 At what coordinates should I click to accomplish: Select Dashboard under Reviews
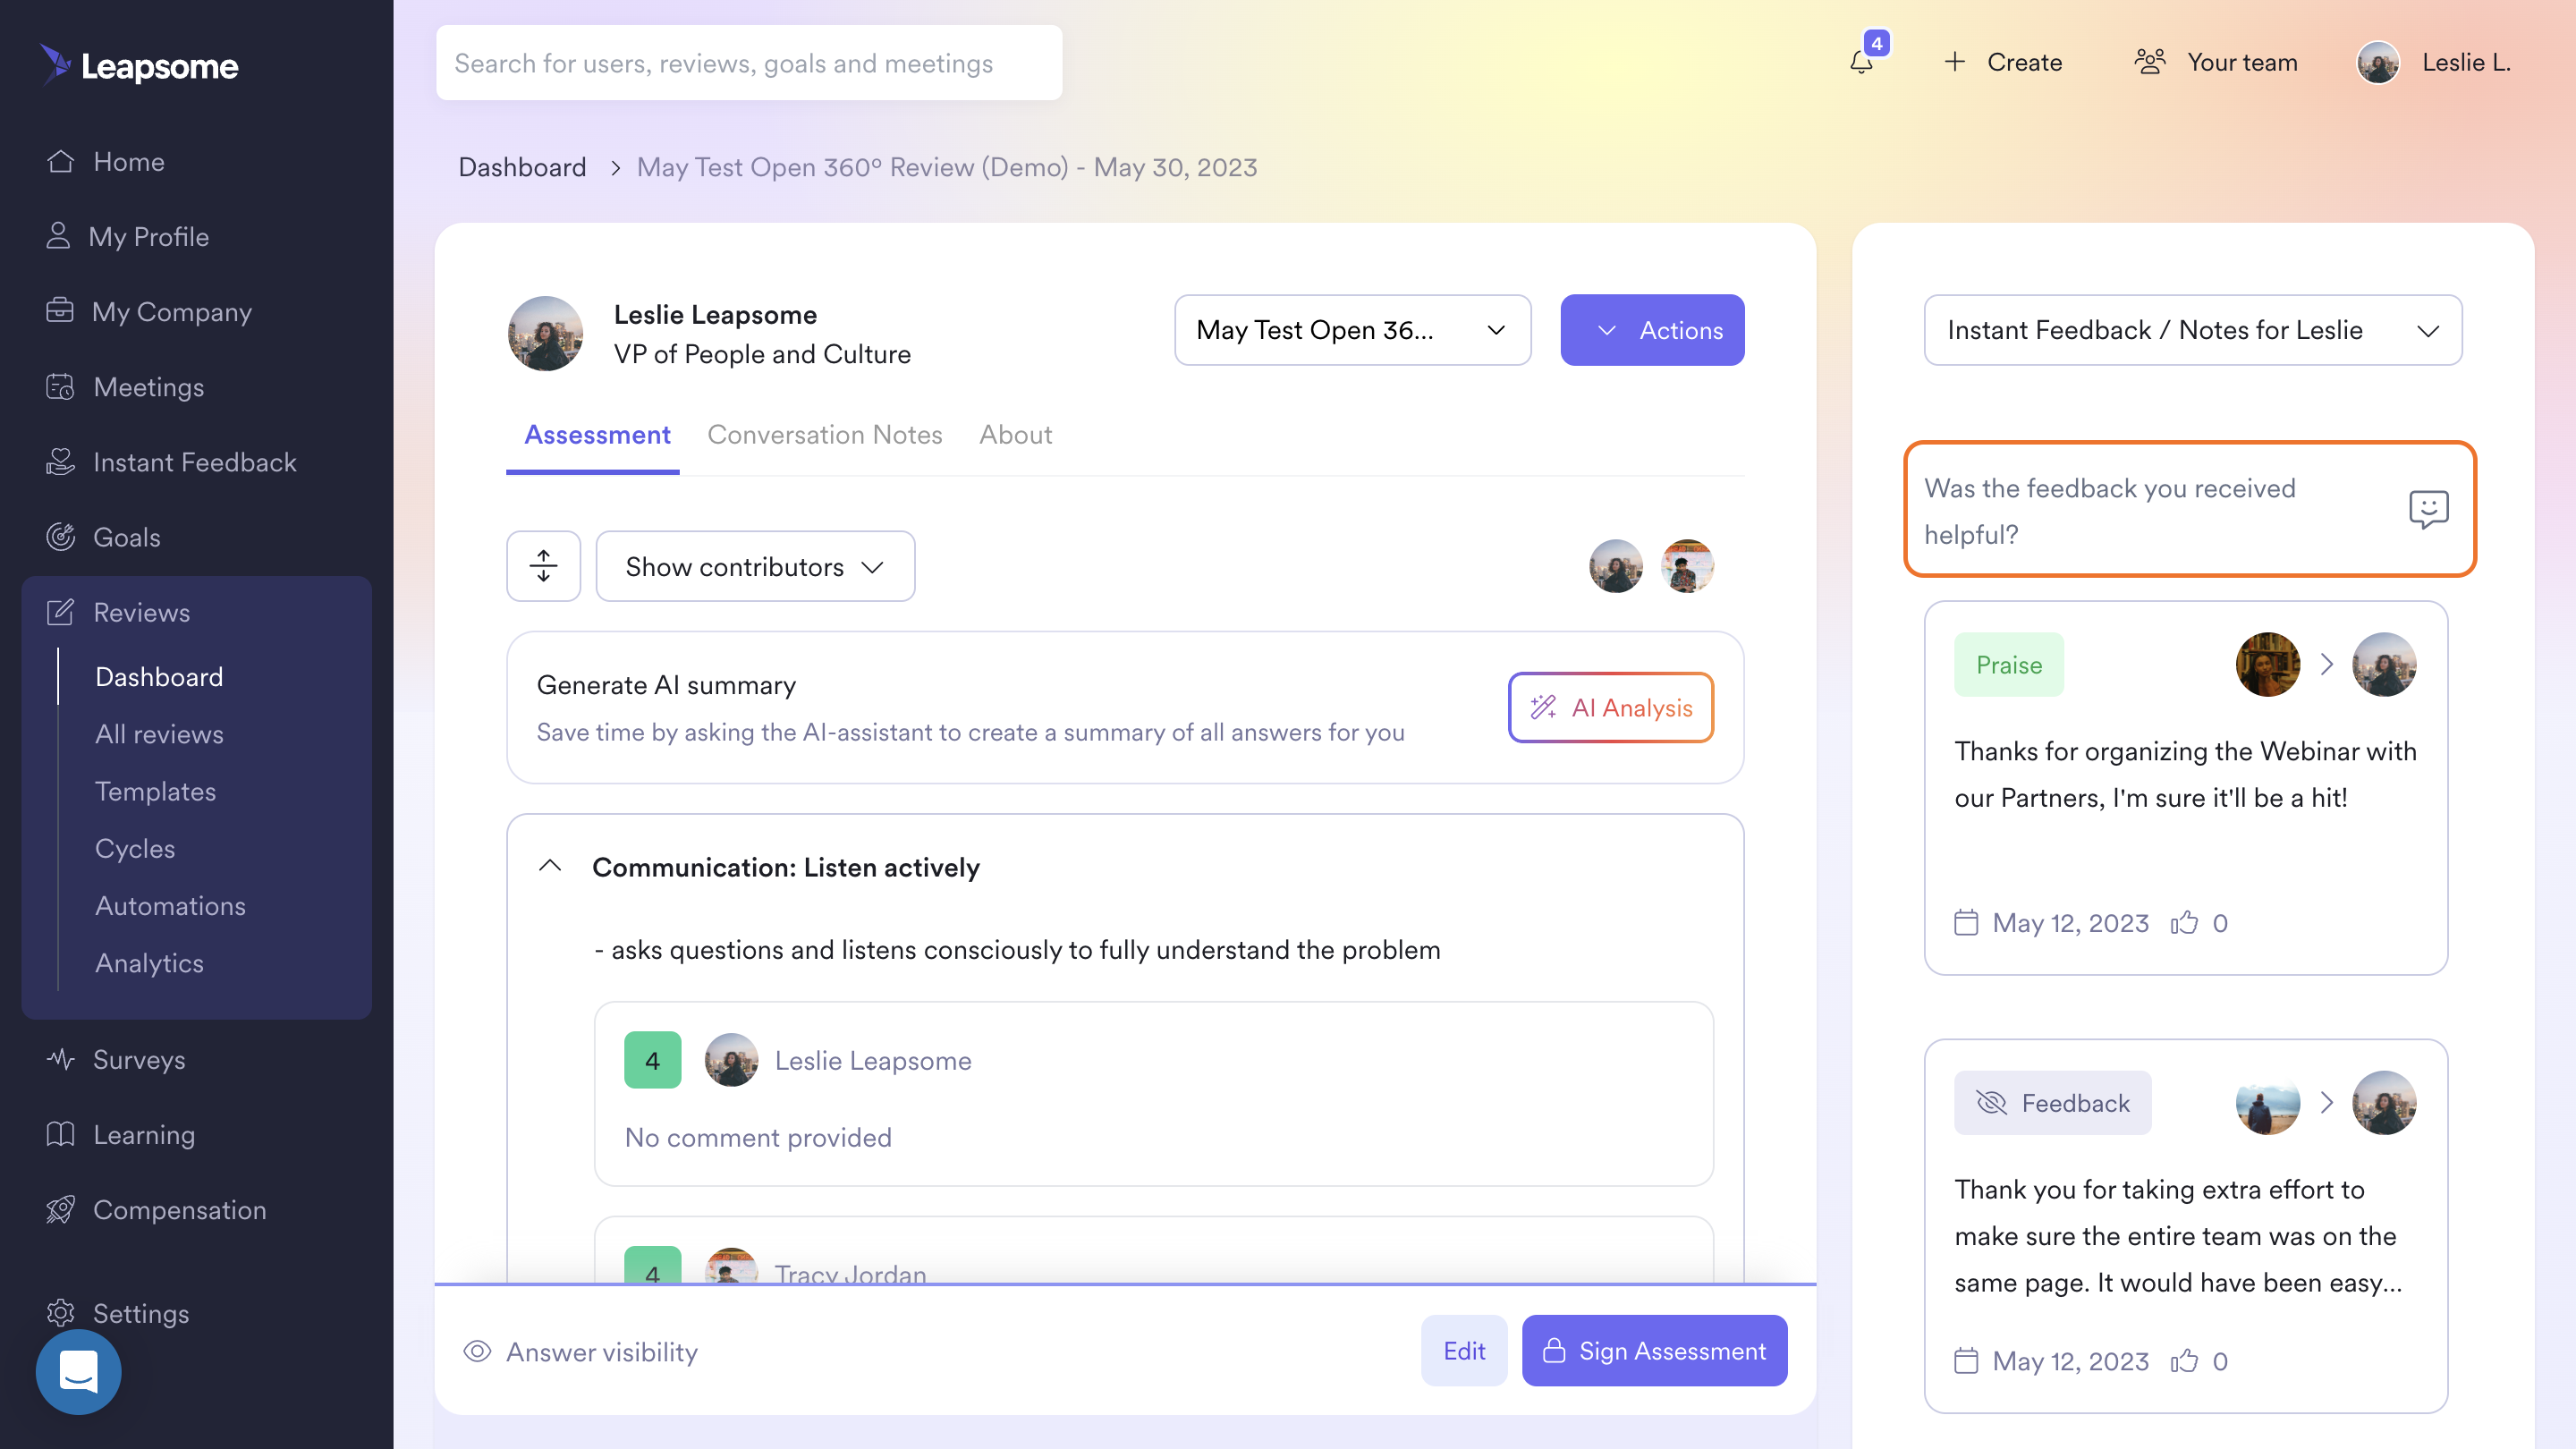(159, 676)
